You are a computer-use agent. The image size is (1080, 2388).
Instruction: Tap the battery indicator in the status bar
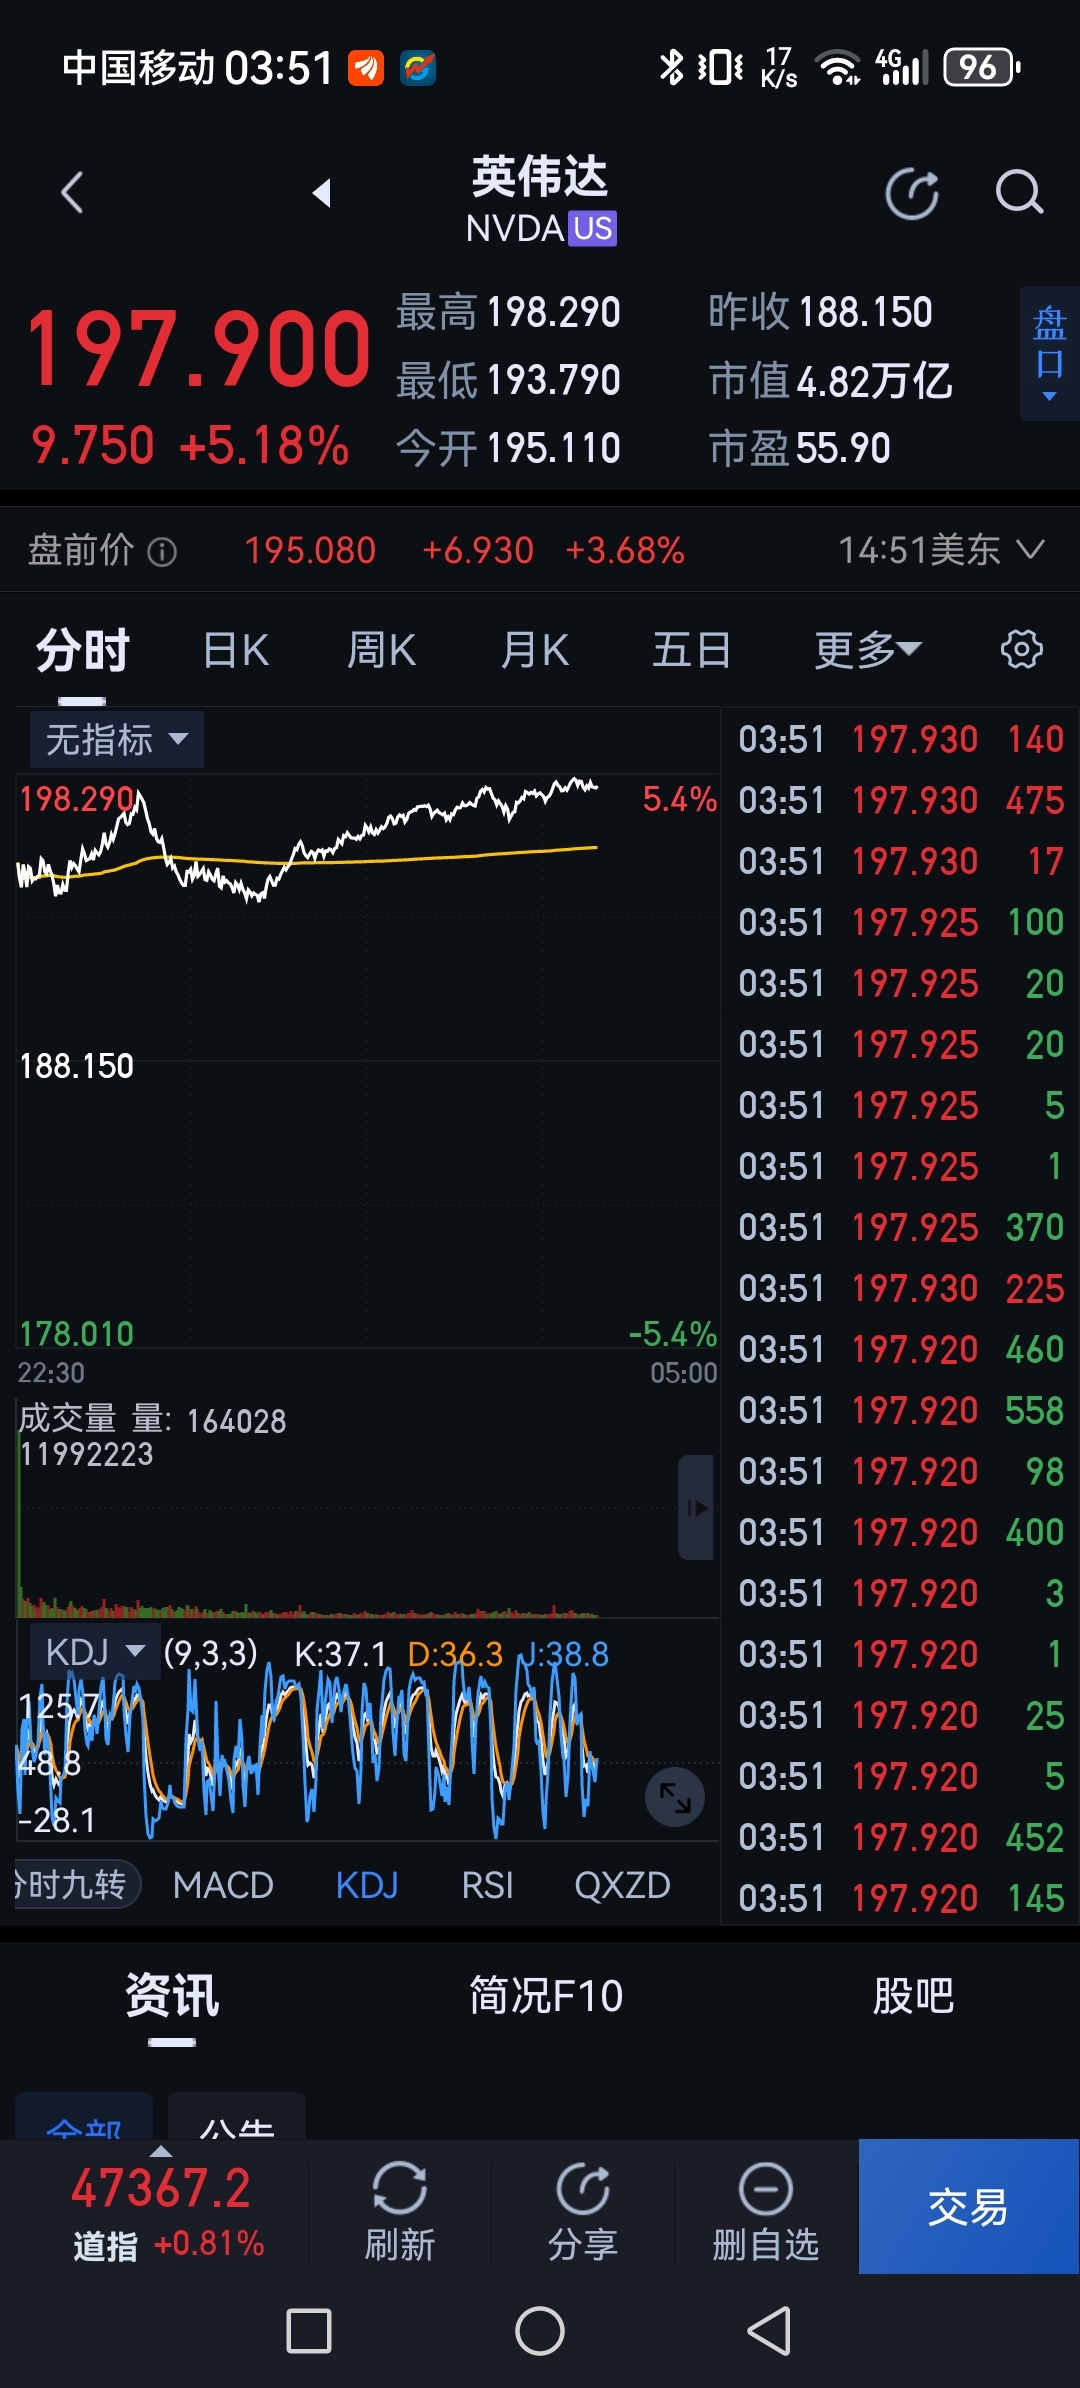[982, 67]
